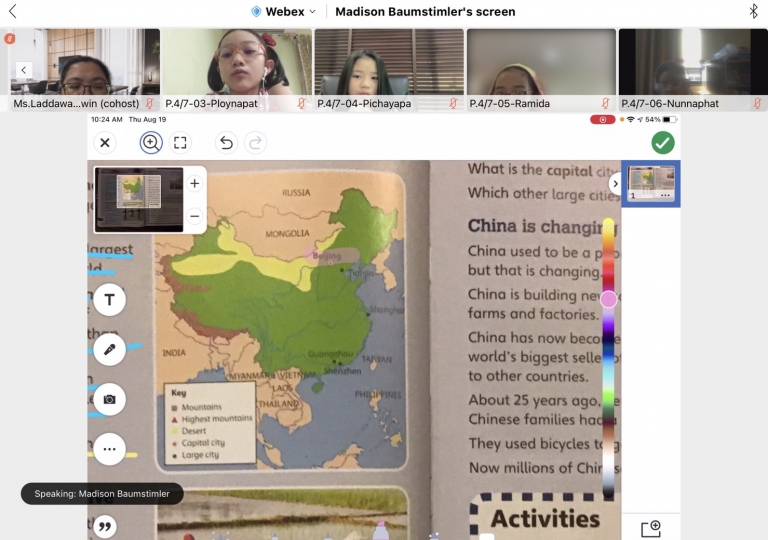Select page 1 thumbnail in sidebar
Image resolution: width=768 pixels, height=540 pixels.
click(x=651, y=183)
